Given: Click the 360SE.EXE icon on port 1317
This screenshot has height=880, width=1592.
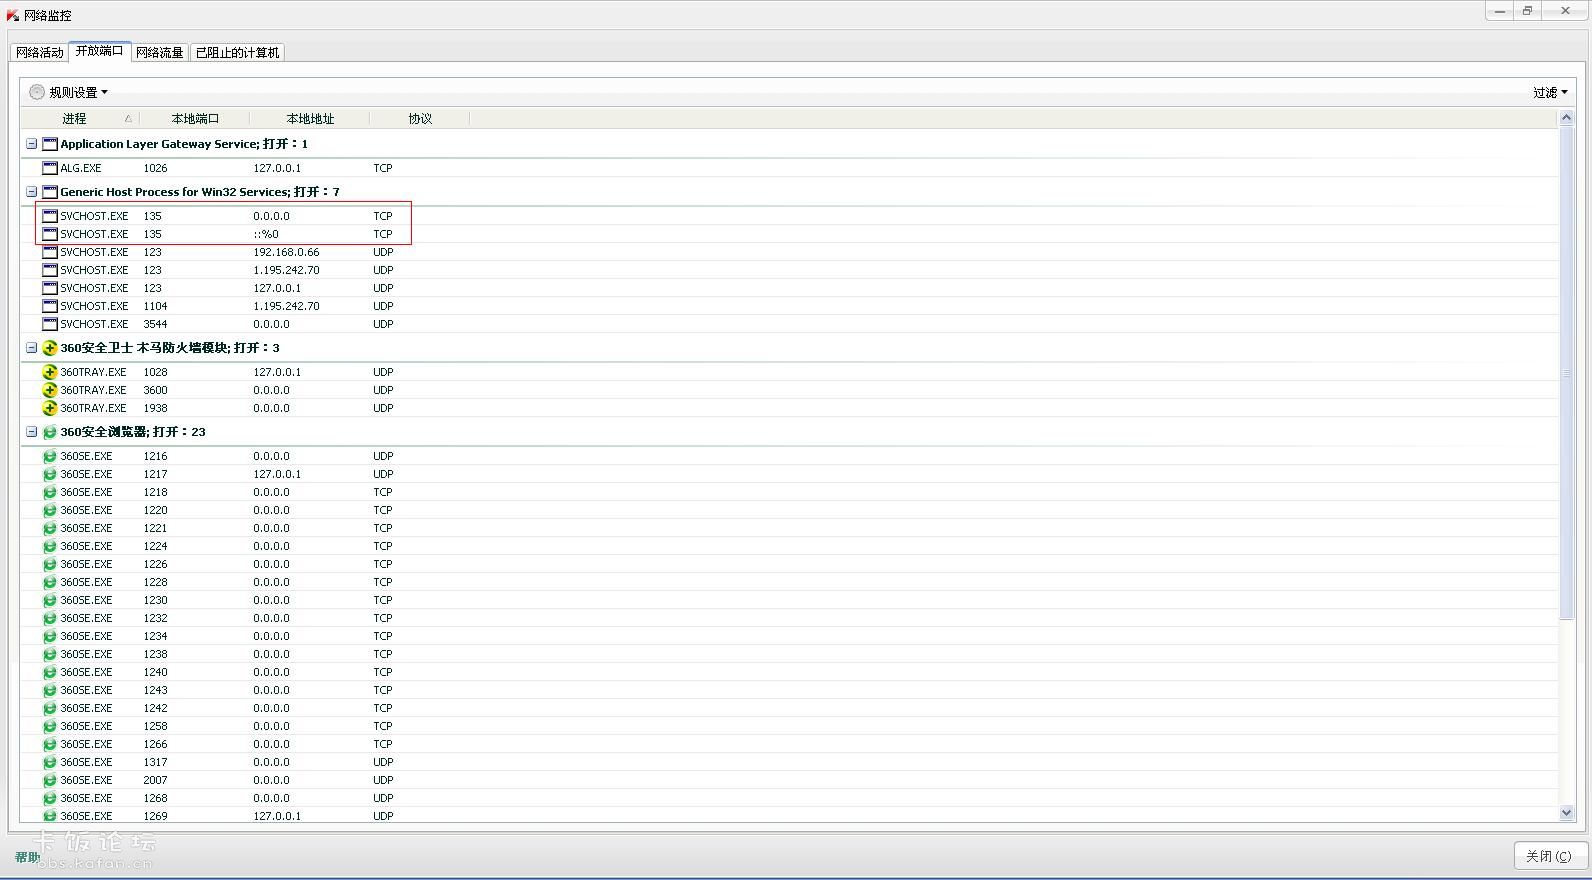Looking at the screenshot, I should click(50, 762).
